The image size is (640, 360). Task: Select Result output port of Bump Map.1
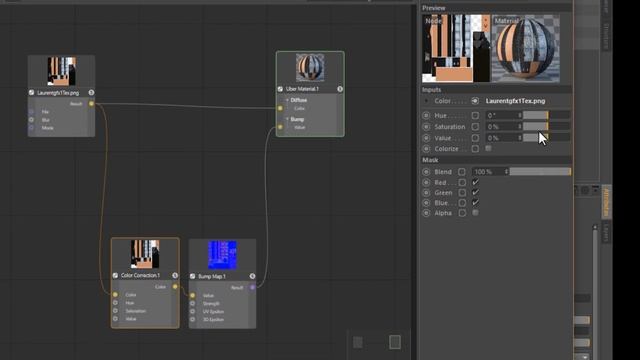click(x=253, y=288)
